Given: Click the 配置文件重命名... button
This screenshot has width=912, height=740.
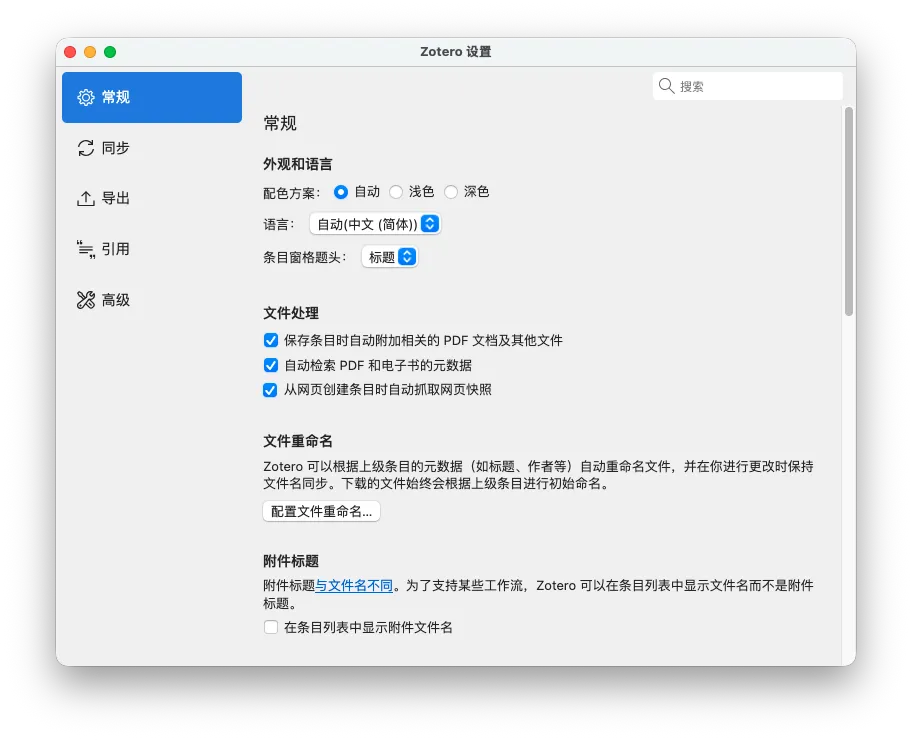Looking at the screenshot, I should click(322, 511).
